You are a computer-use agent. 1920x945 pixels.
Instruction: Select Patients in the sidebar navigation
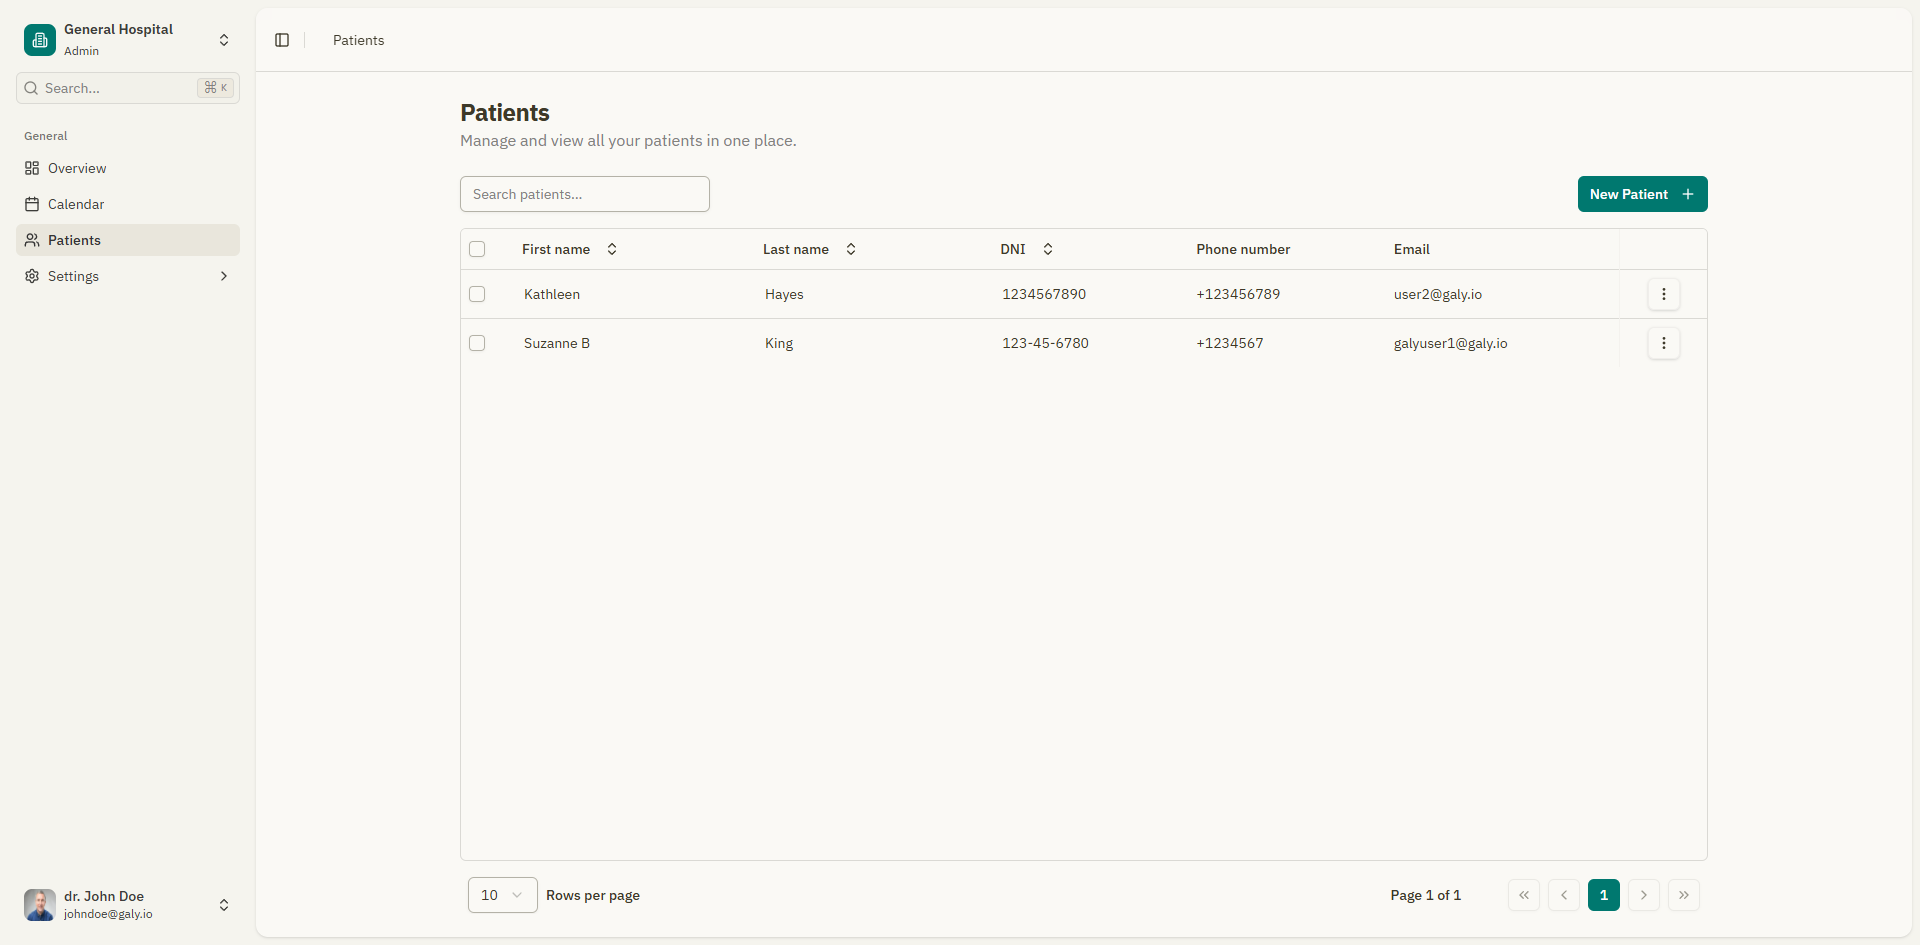point(74,240)
